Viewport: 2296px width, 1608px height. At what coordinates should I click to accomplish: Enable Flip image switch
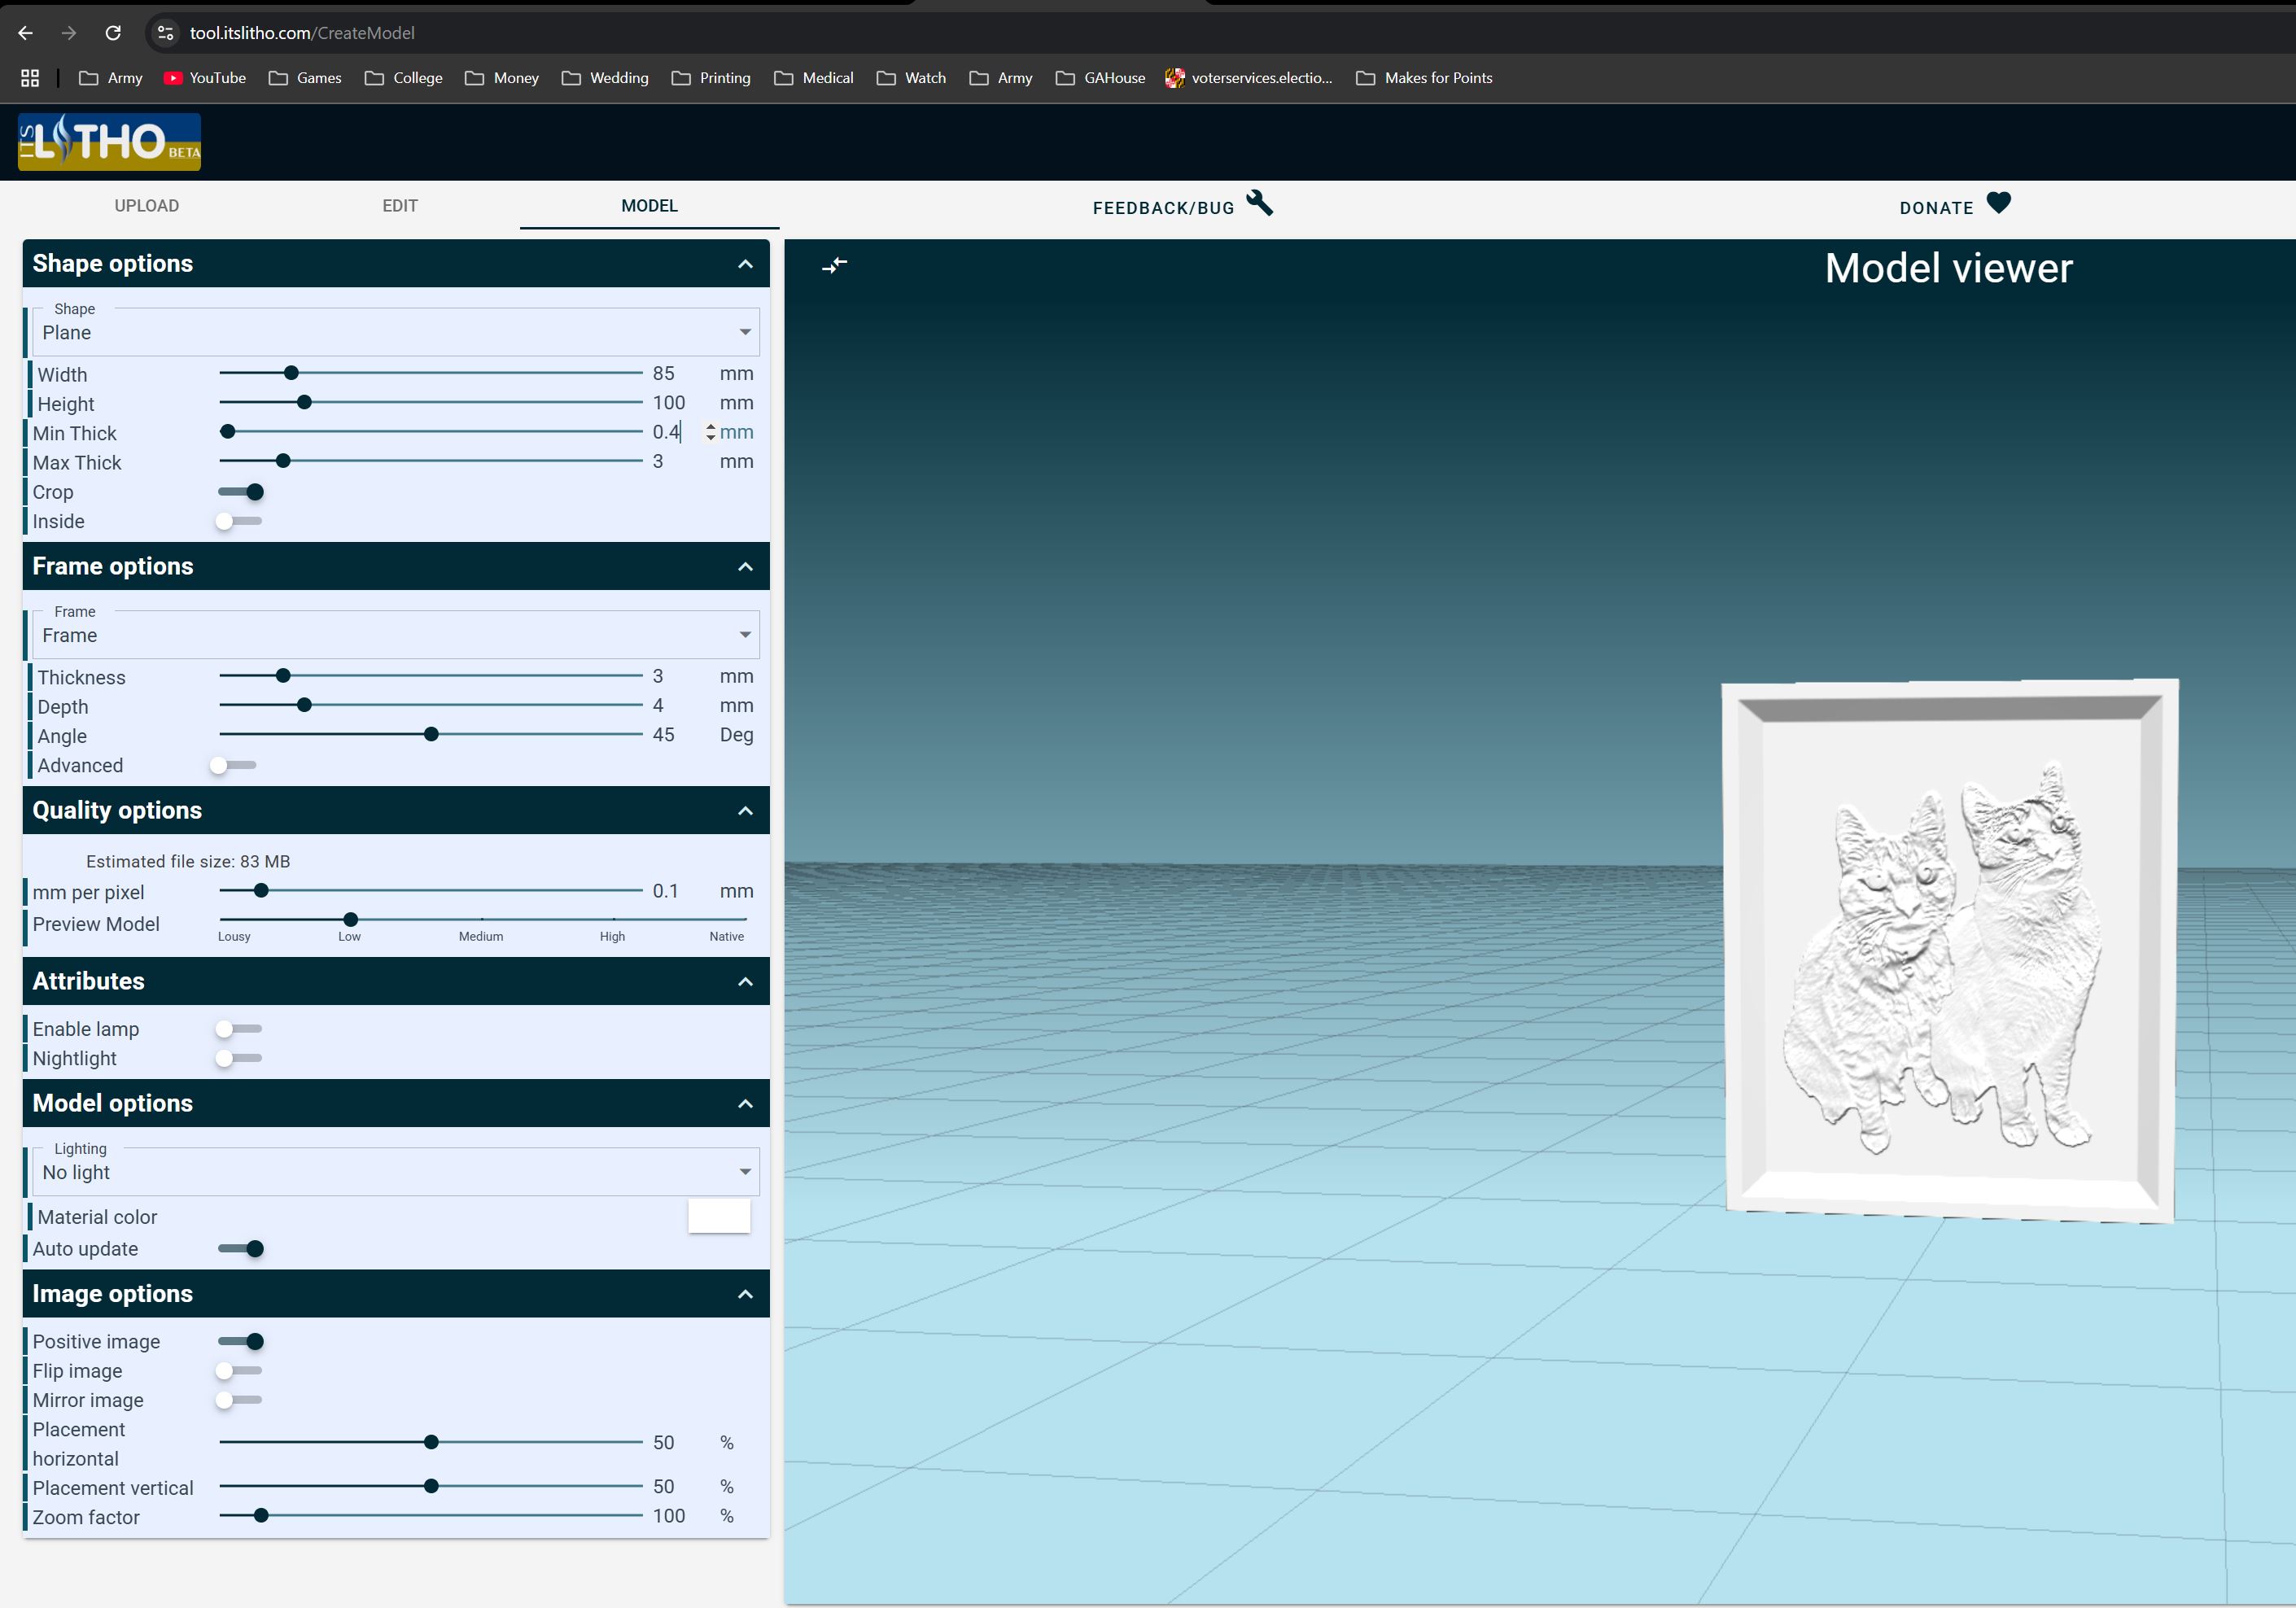click(239, 1371)
